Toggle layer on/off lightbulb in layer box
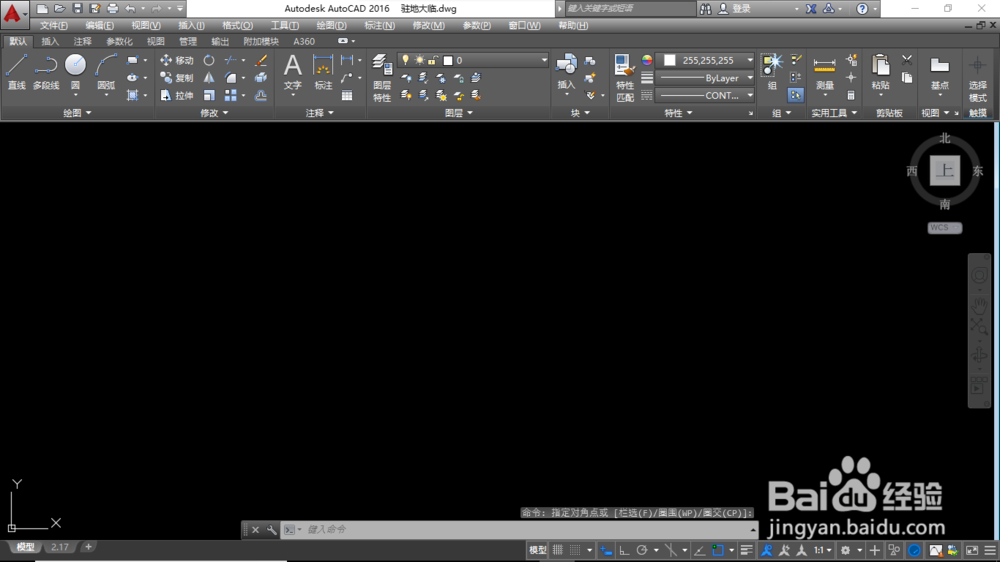The height and width of the screenshot is (562, 1000). click(405, 60)
